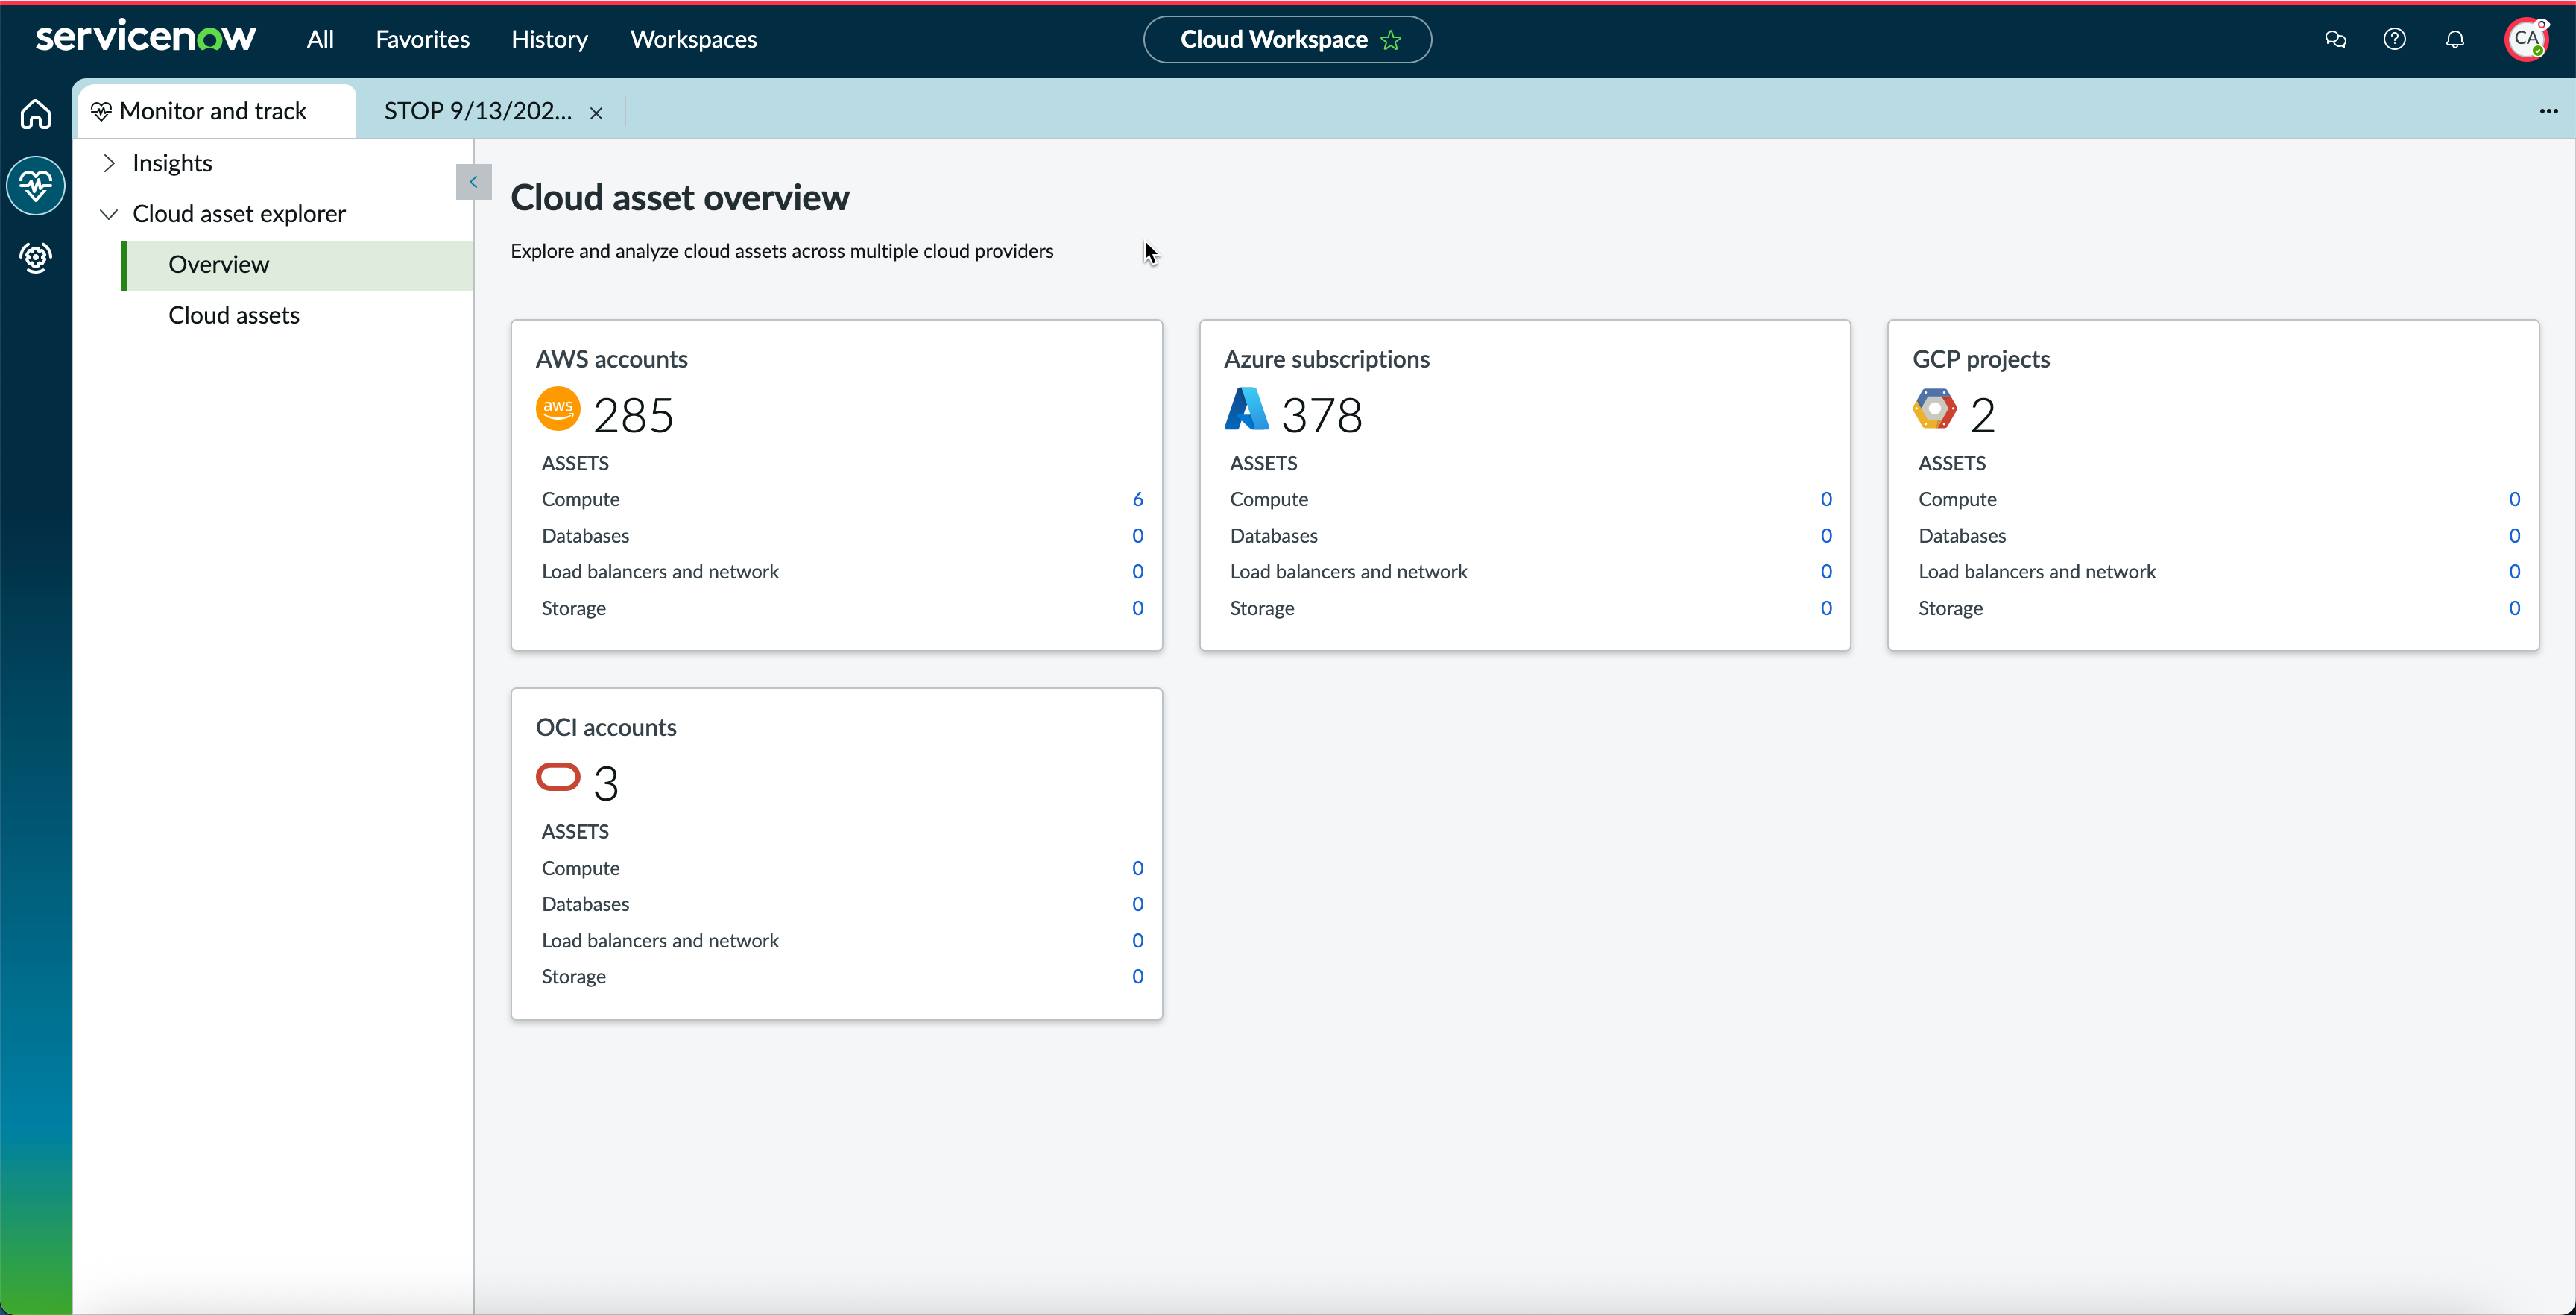Open Azure Storage count link

(1826, 608)
